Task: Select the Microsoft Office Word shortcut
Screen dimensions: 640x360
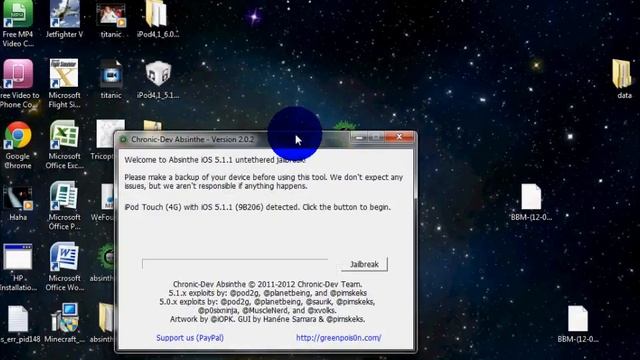Action: [x=64, y=256]
